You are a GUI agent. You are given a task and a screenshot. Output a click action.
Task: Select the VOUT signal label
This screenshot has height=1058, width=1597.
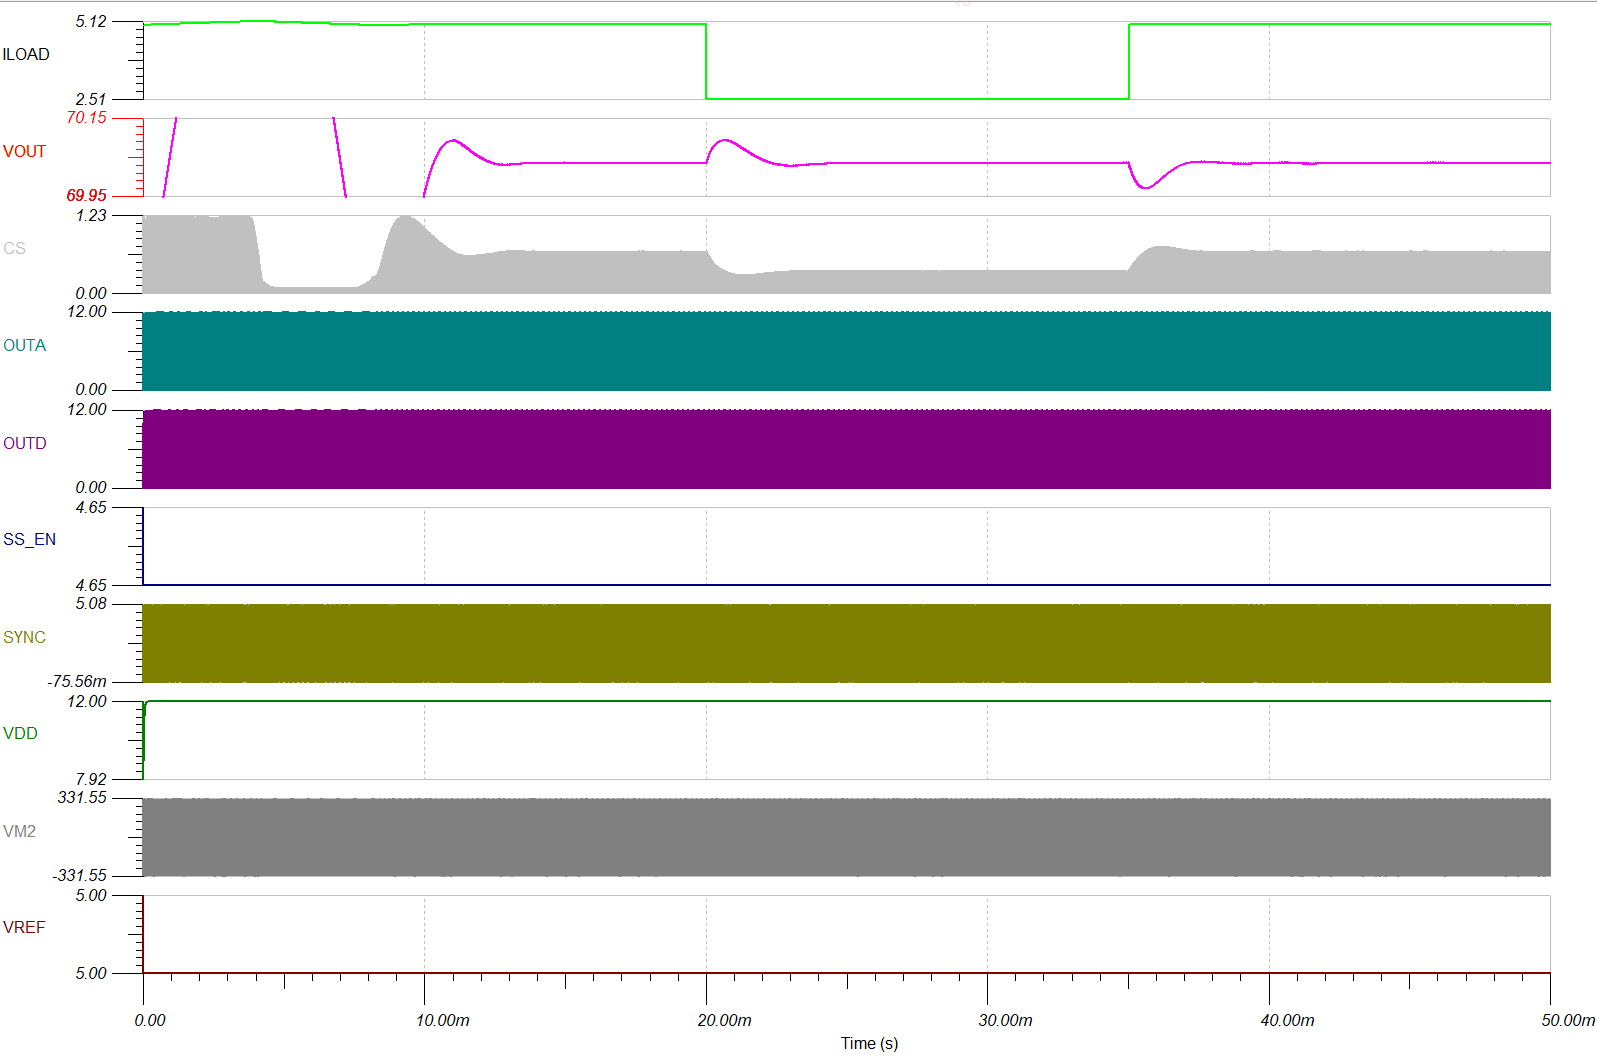(x=24, y=151)
